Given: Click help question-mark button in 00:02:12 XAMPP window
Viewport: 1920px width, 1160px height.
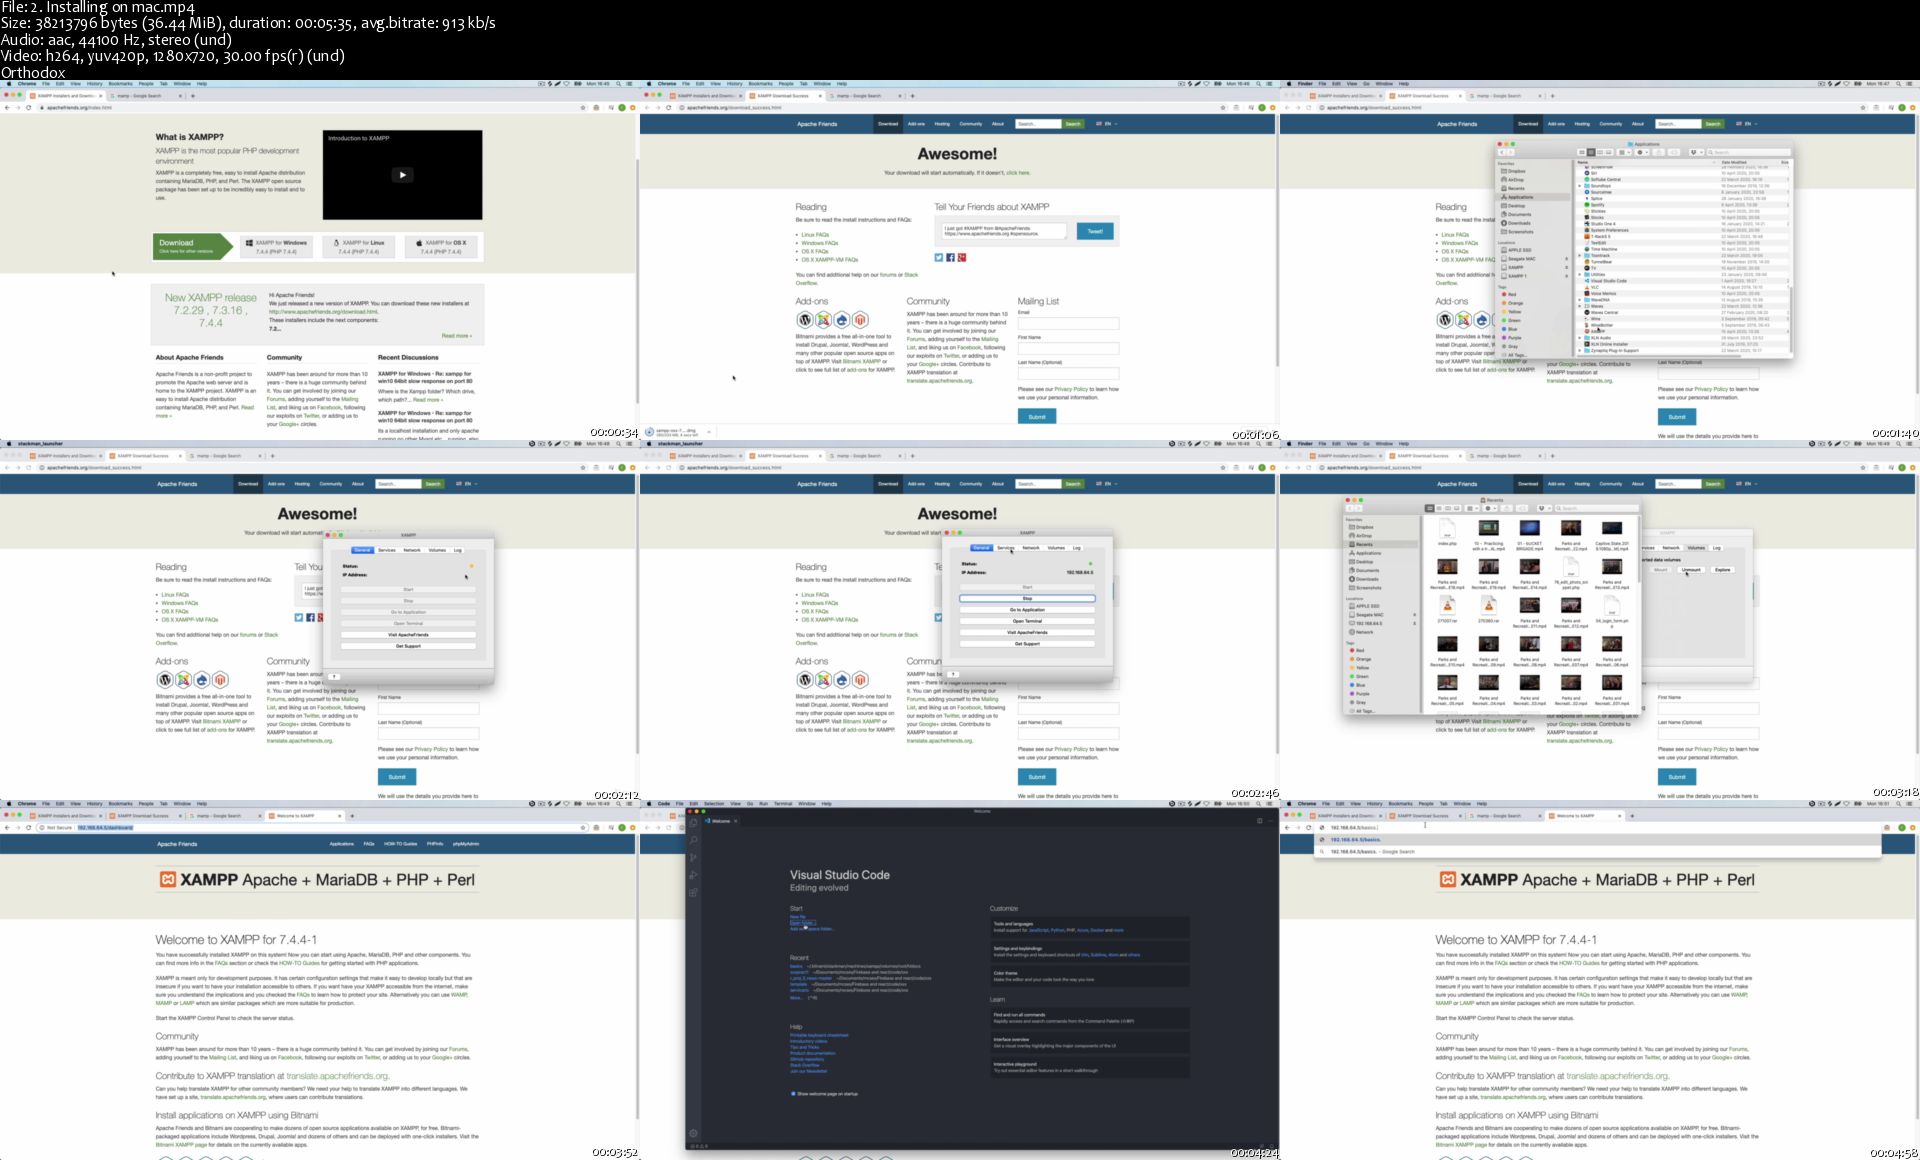Looking at the screenshot, I should pyautogui.click(x=334, y=677).
